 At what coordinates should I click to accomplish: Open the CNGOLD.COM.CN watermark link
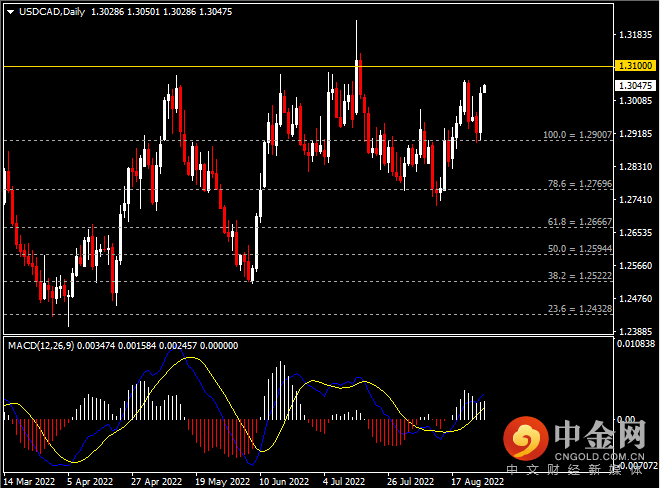599,456
